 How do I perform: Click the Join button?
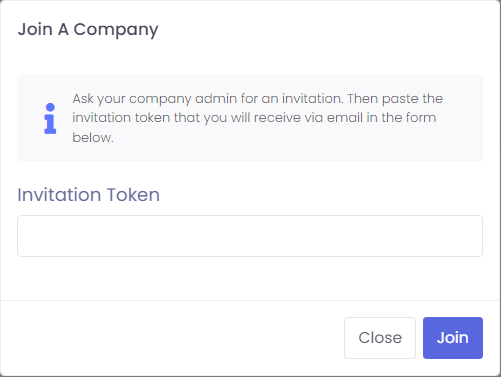(x=453, y=338)
